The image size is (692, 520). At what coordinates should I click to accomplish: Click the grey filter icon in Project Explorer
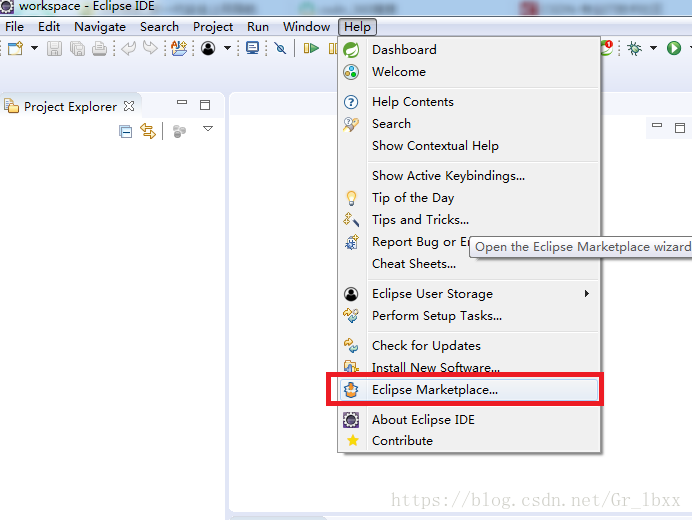click(x=179, y=132)
